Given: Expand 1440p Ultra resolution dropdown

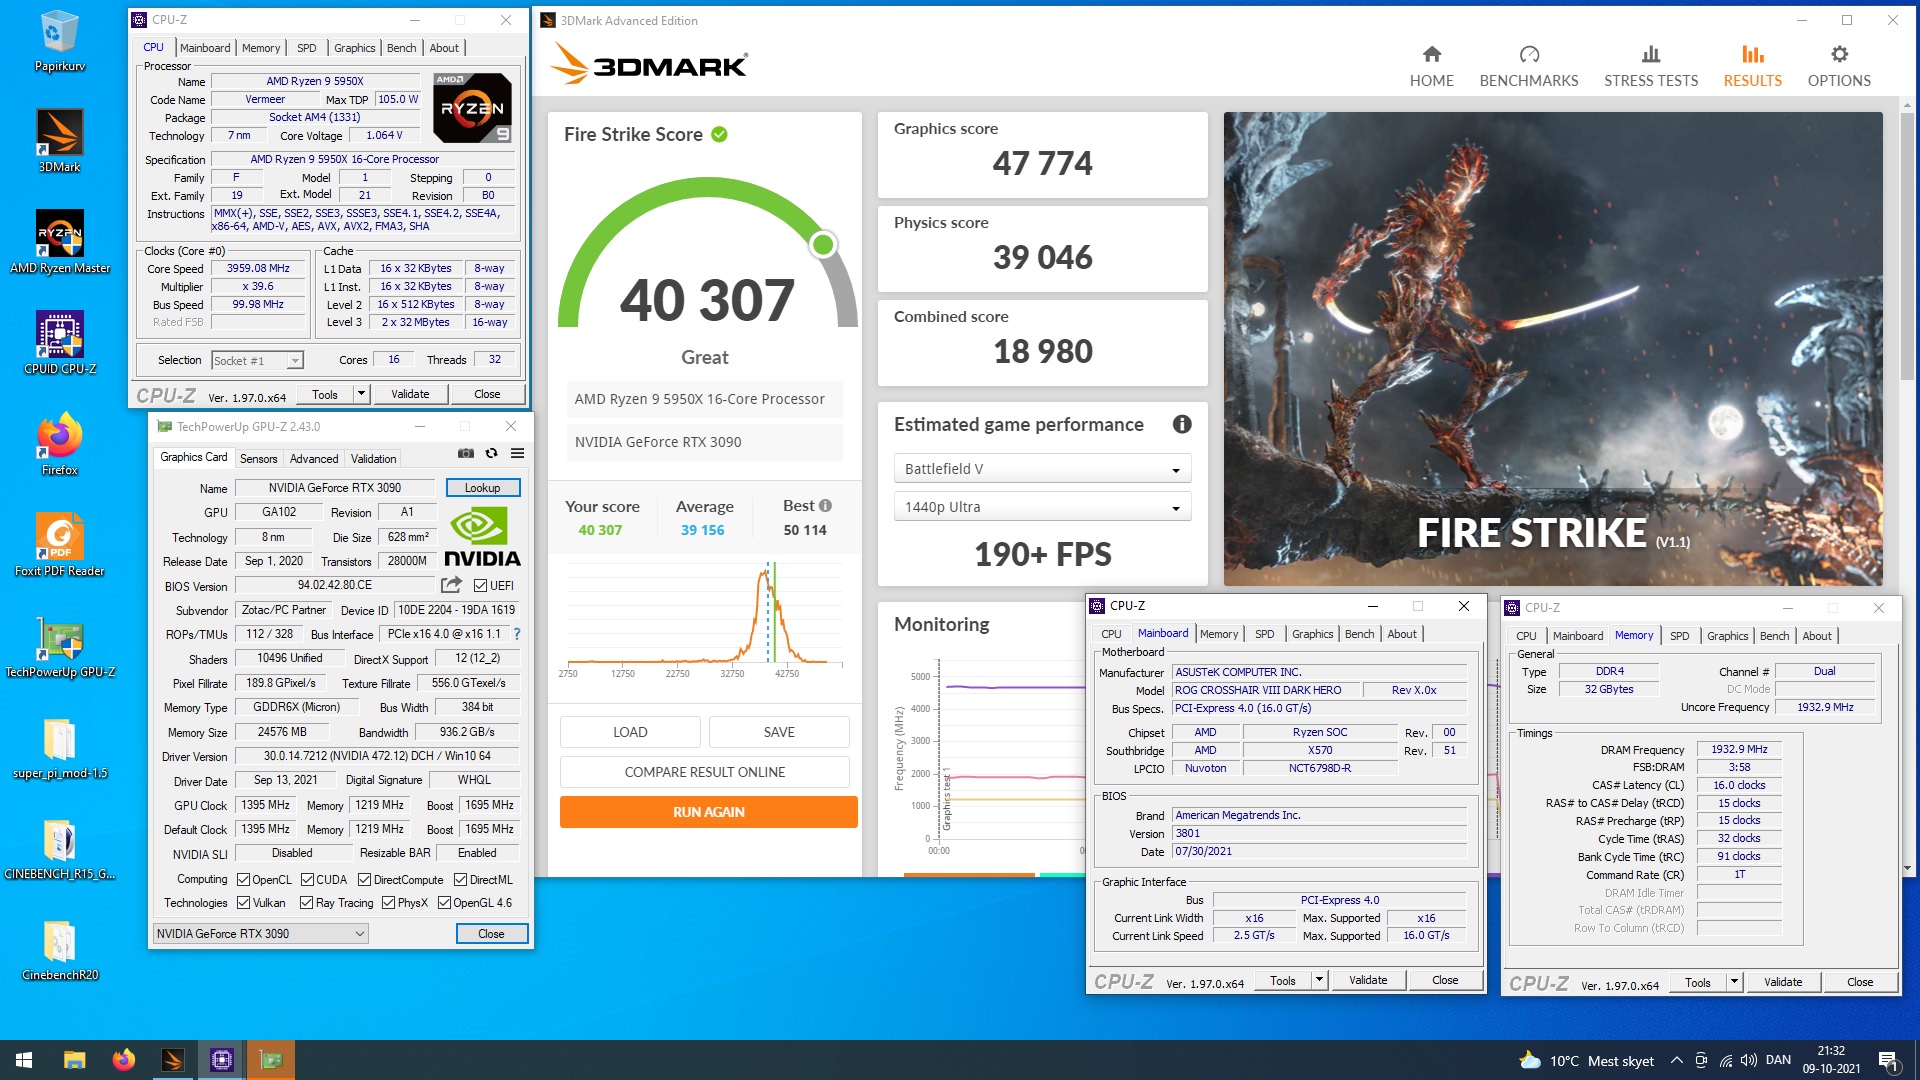Looking at the screenshot, I should click(x=1042, y=507).
